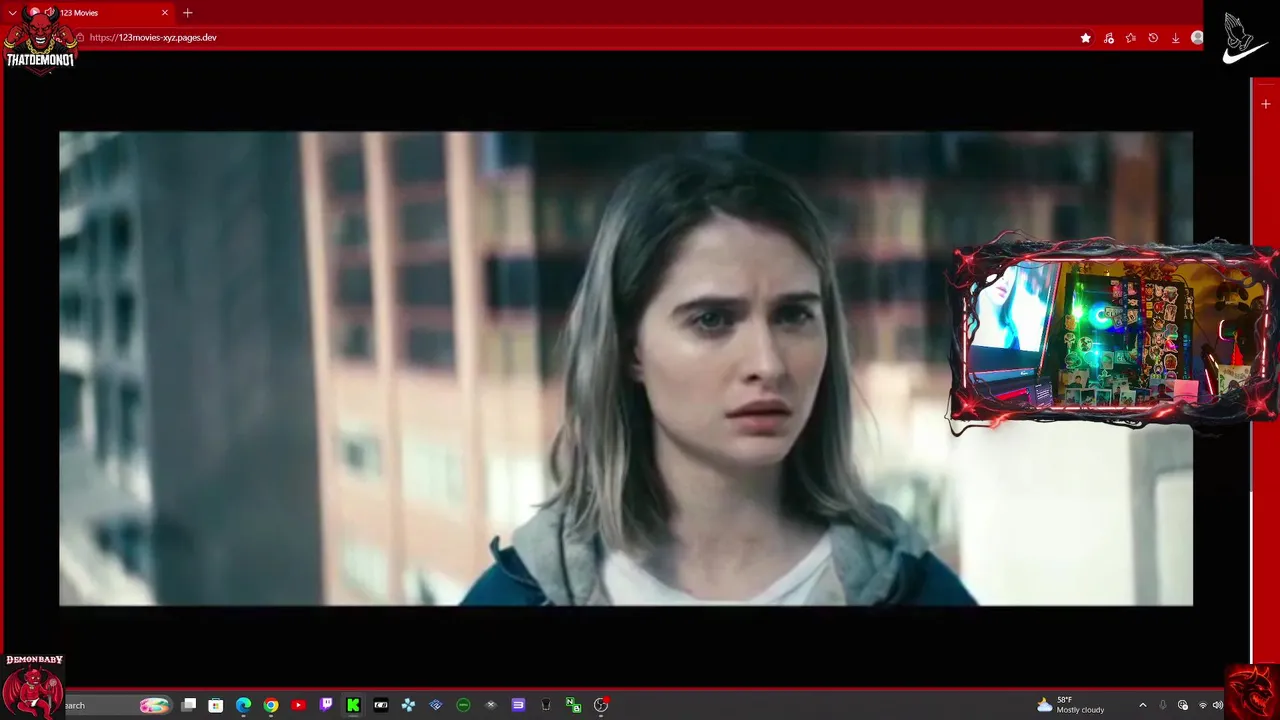The height and width of the screenshot is (720, 1280).
Task: Open the favorites list icon
Action: click(x=1130, y=38)
